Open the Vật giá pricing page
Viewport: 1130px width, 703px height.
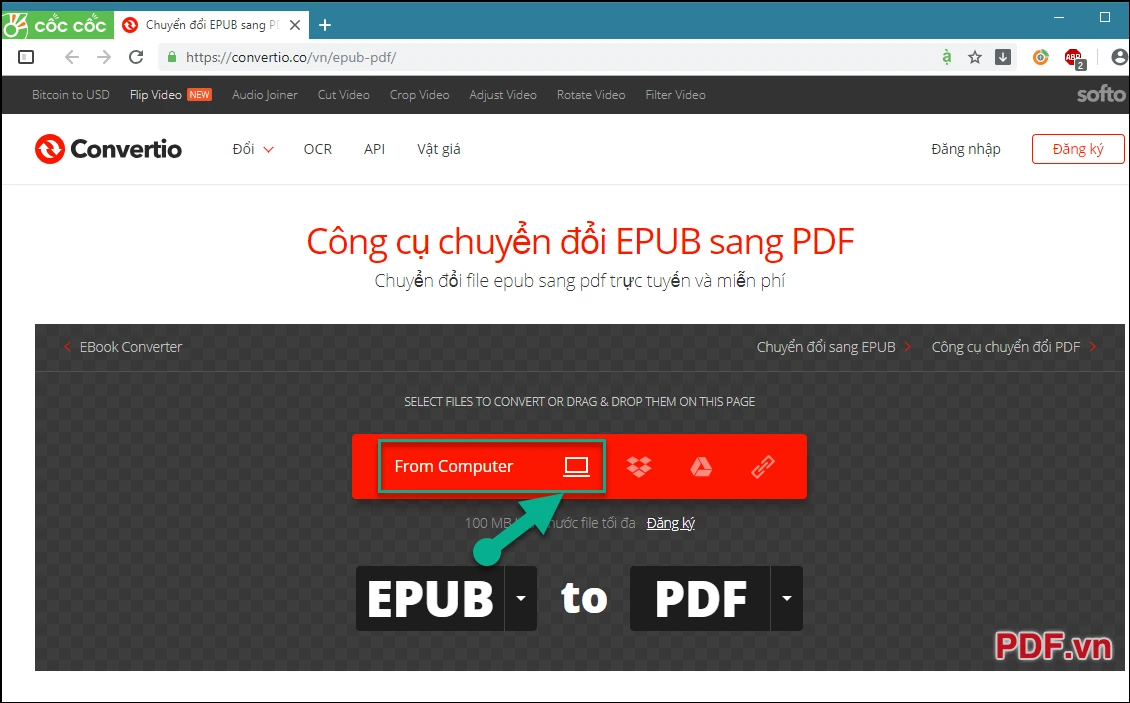(438, 149)
